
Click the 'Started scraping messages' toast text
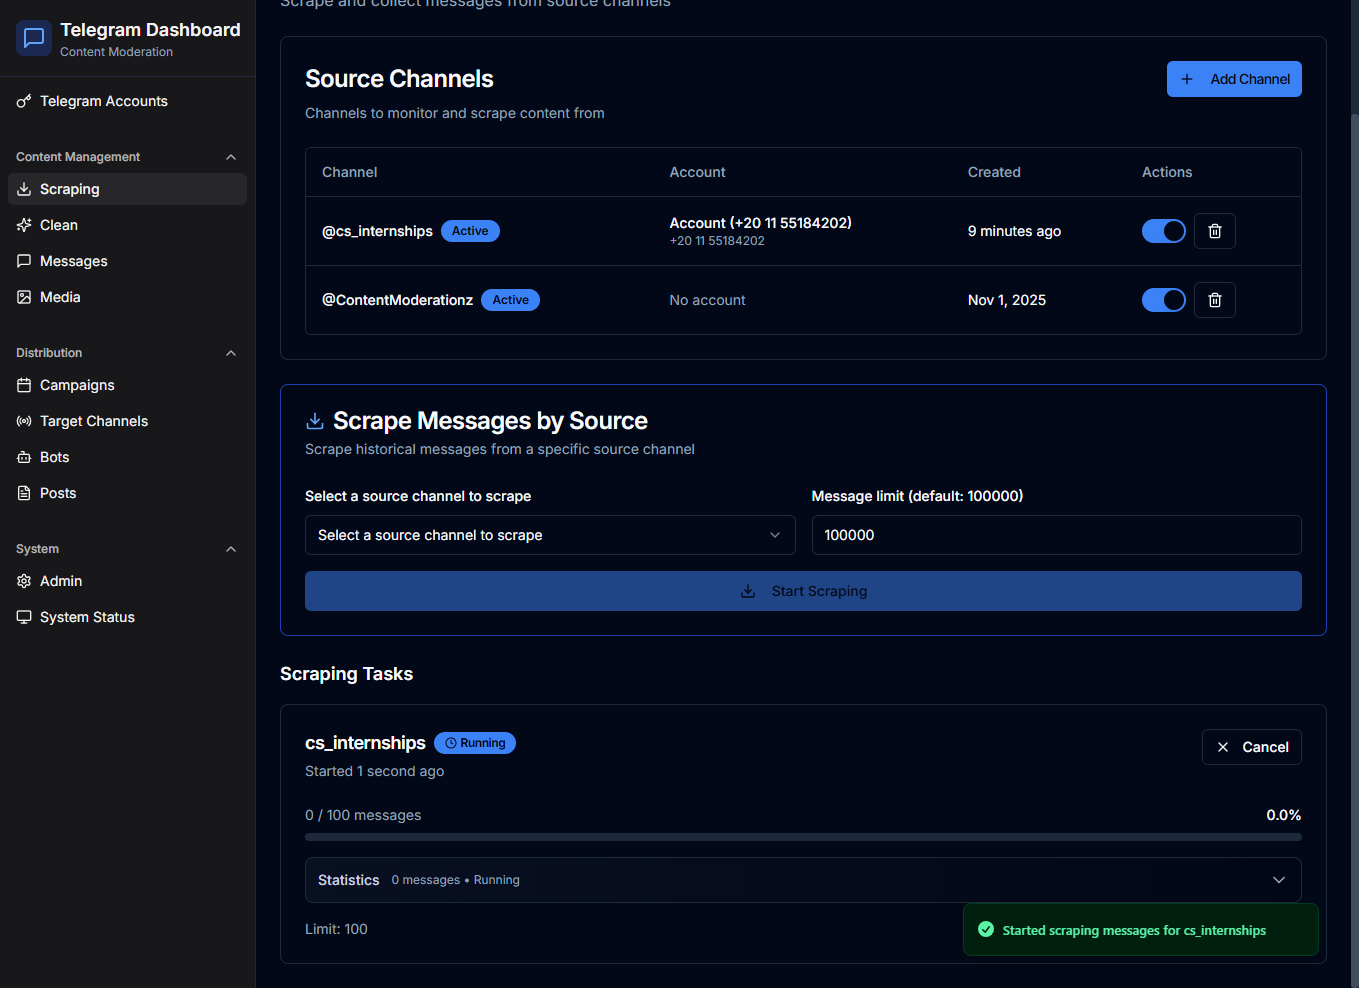click(1134, 930)
